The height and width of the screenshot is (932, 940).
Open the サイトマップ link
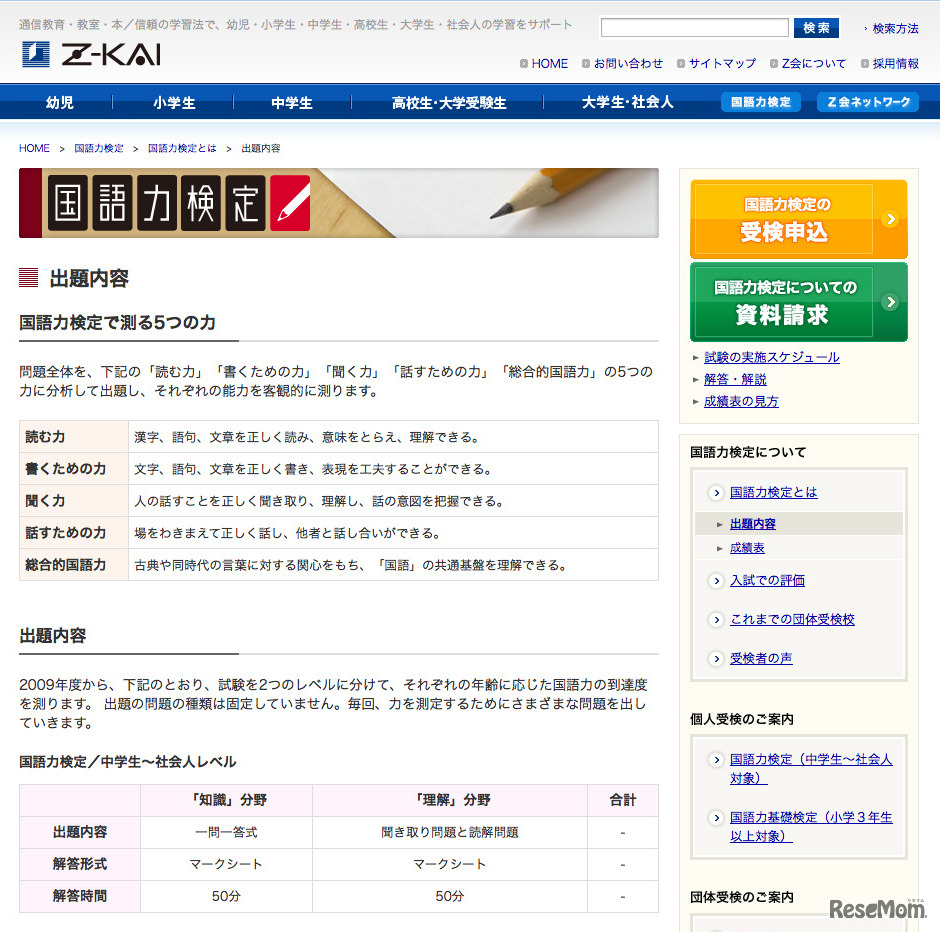[722, 64]
